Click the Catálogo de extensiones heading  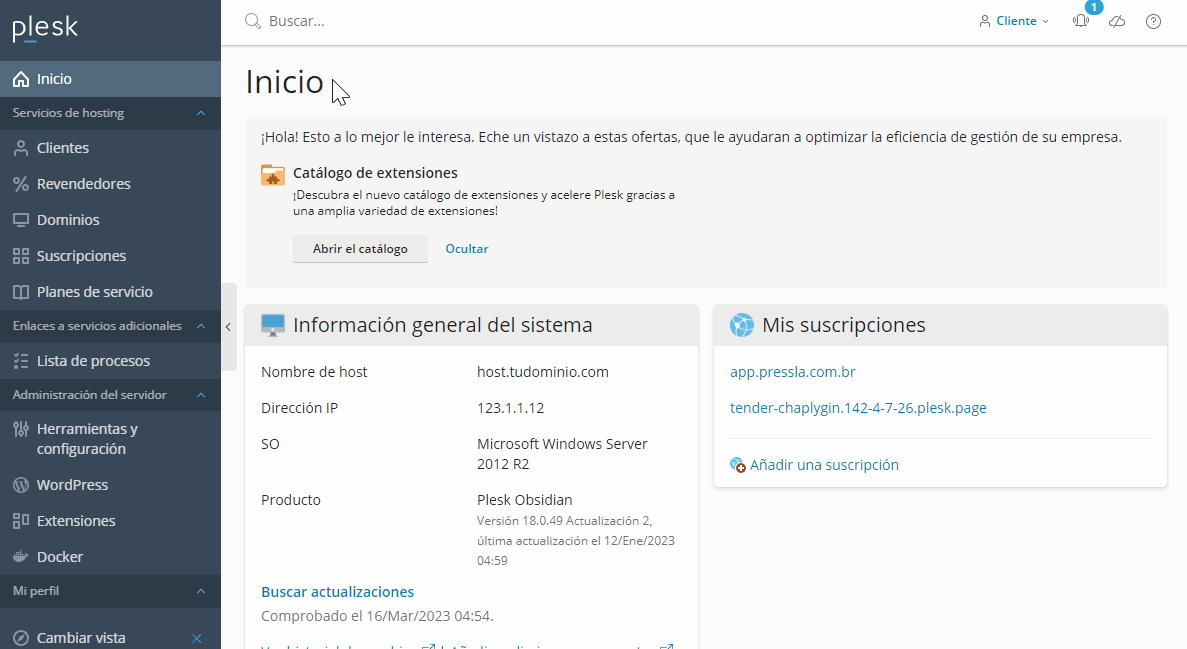click(x=375, y=173)
